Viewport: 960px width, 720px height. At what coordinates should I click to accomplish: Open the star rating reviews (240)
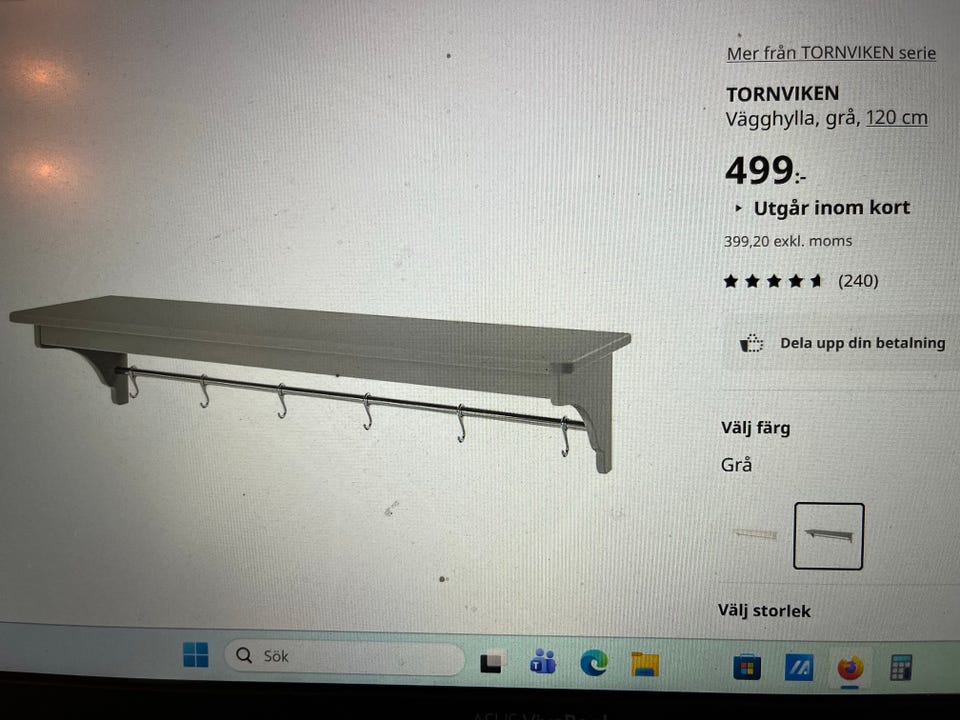tap(800, 281)
